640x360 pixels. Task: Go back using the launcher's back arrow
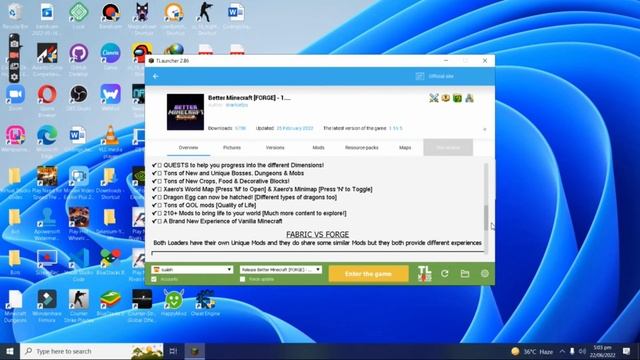click(156, 76)
